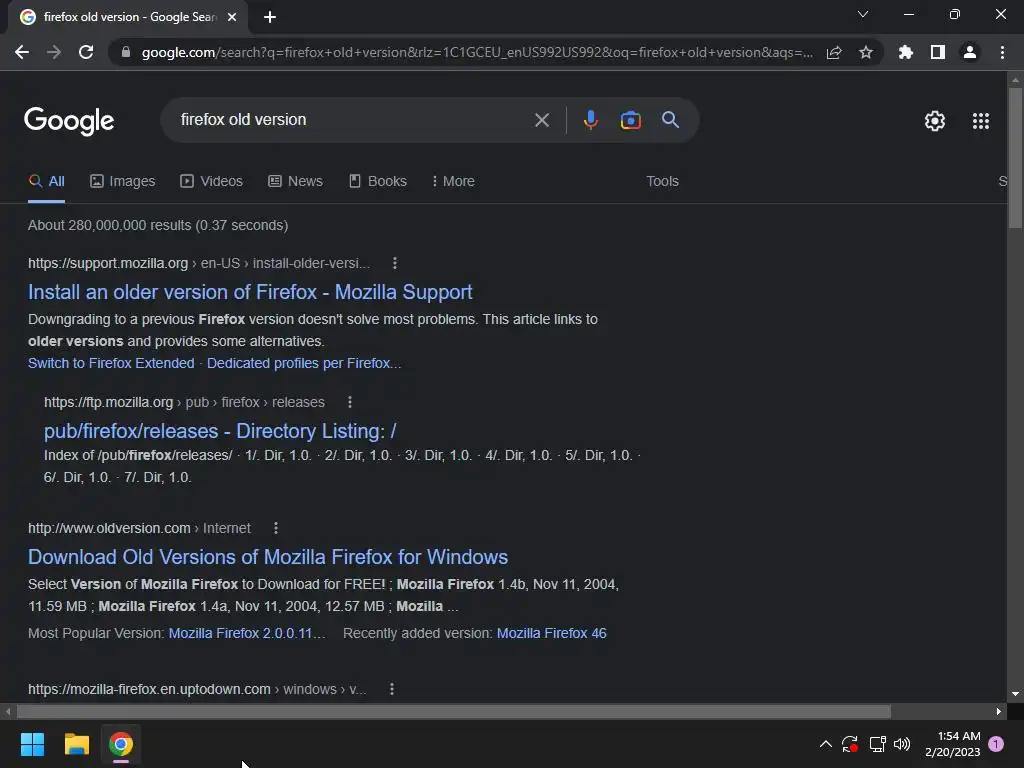This screenshot has height=768, width=1024.
Task: Click the https://support.mozilla.org breadcrumb text
Action: pyautogui.click(x=108, y=263)
